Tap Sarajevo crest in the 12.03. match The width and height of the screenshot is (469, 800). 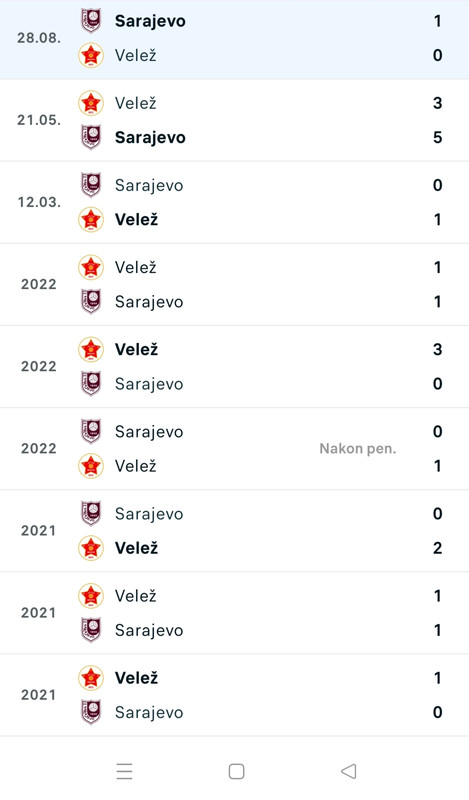tap(91, 185)
